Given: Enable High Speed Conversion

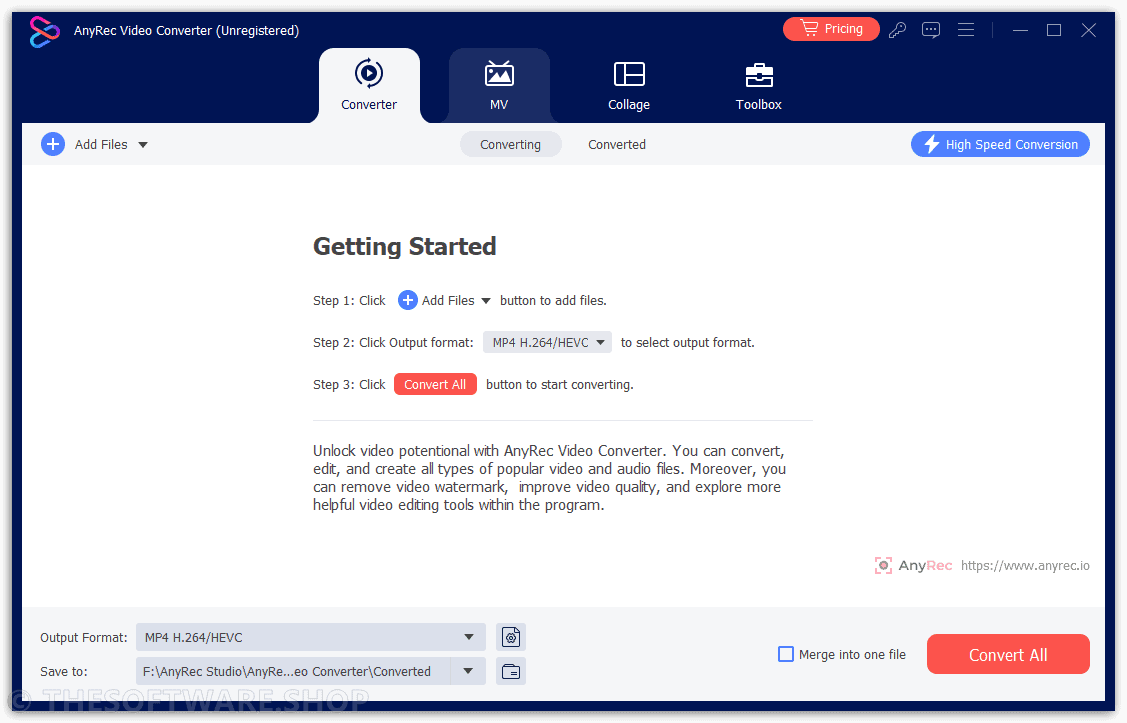Looking at the screenshot, I should 1000,144.
